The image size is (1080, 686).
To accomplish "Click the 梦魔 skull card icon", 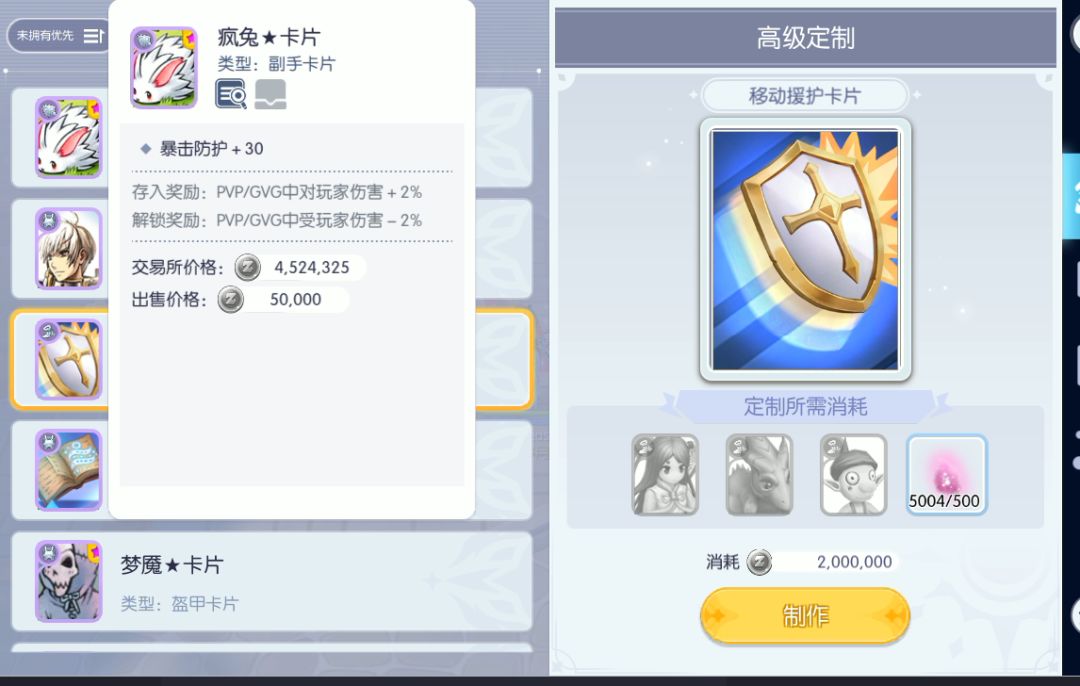I will (x=68, y=582).
